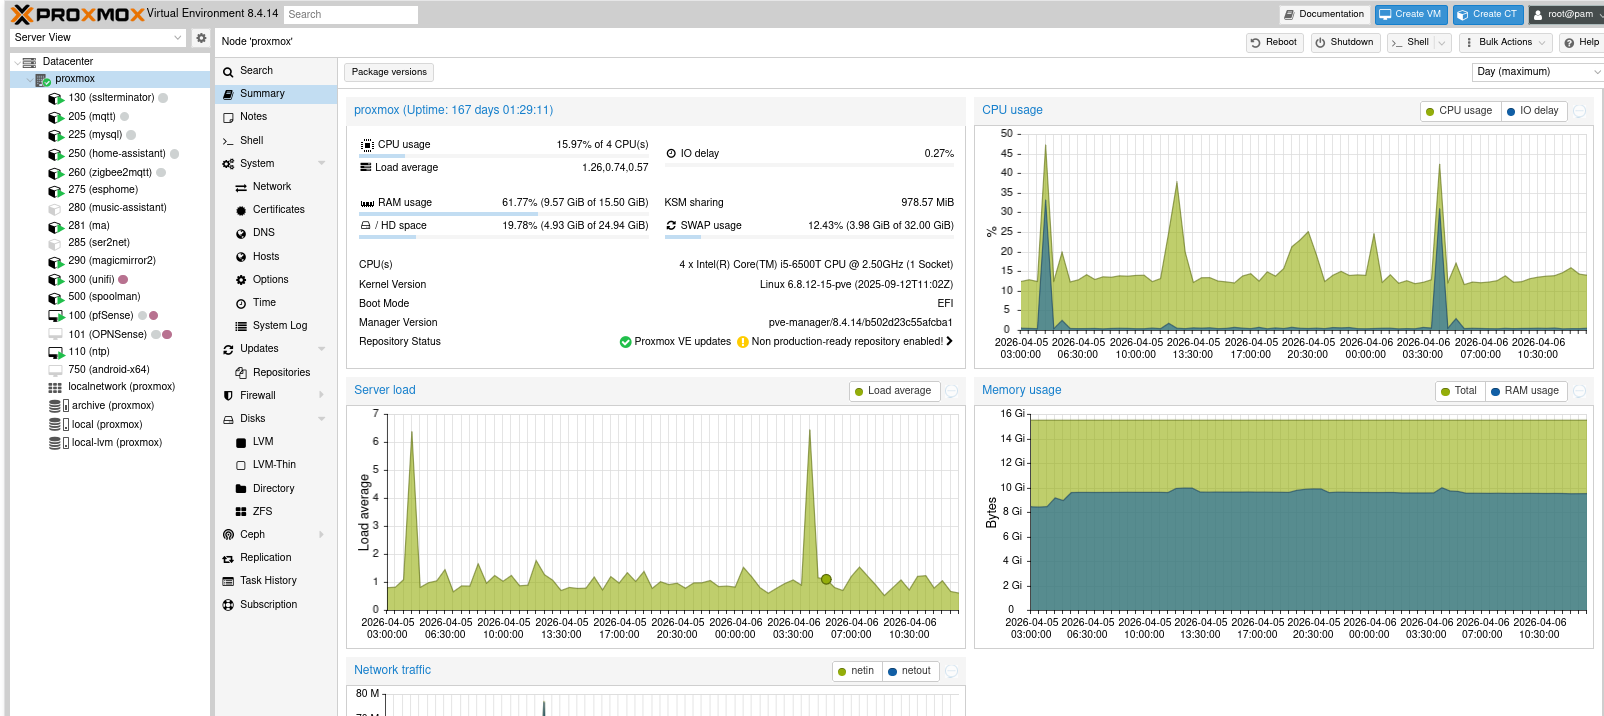Click the Certificates icon under System
This screenshot has width=1604, height=716.
coord(241,210)
